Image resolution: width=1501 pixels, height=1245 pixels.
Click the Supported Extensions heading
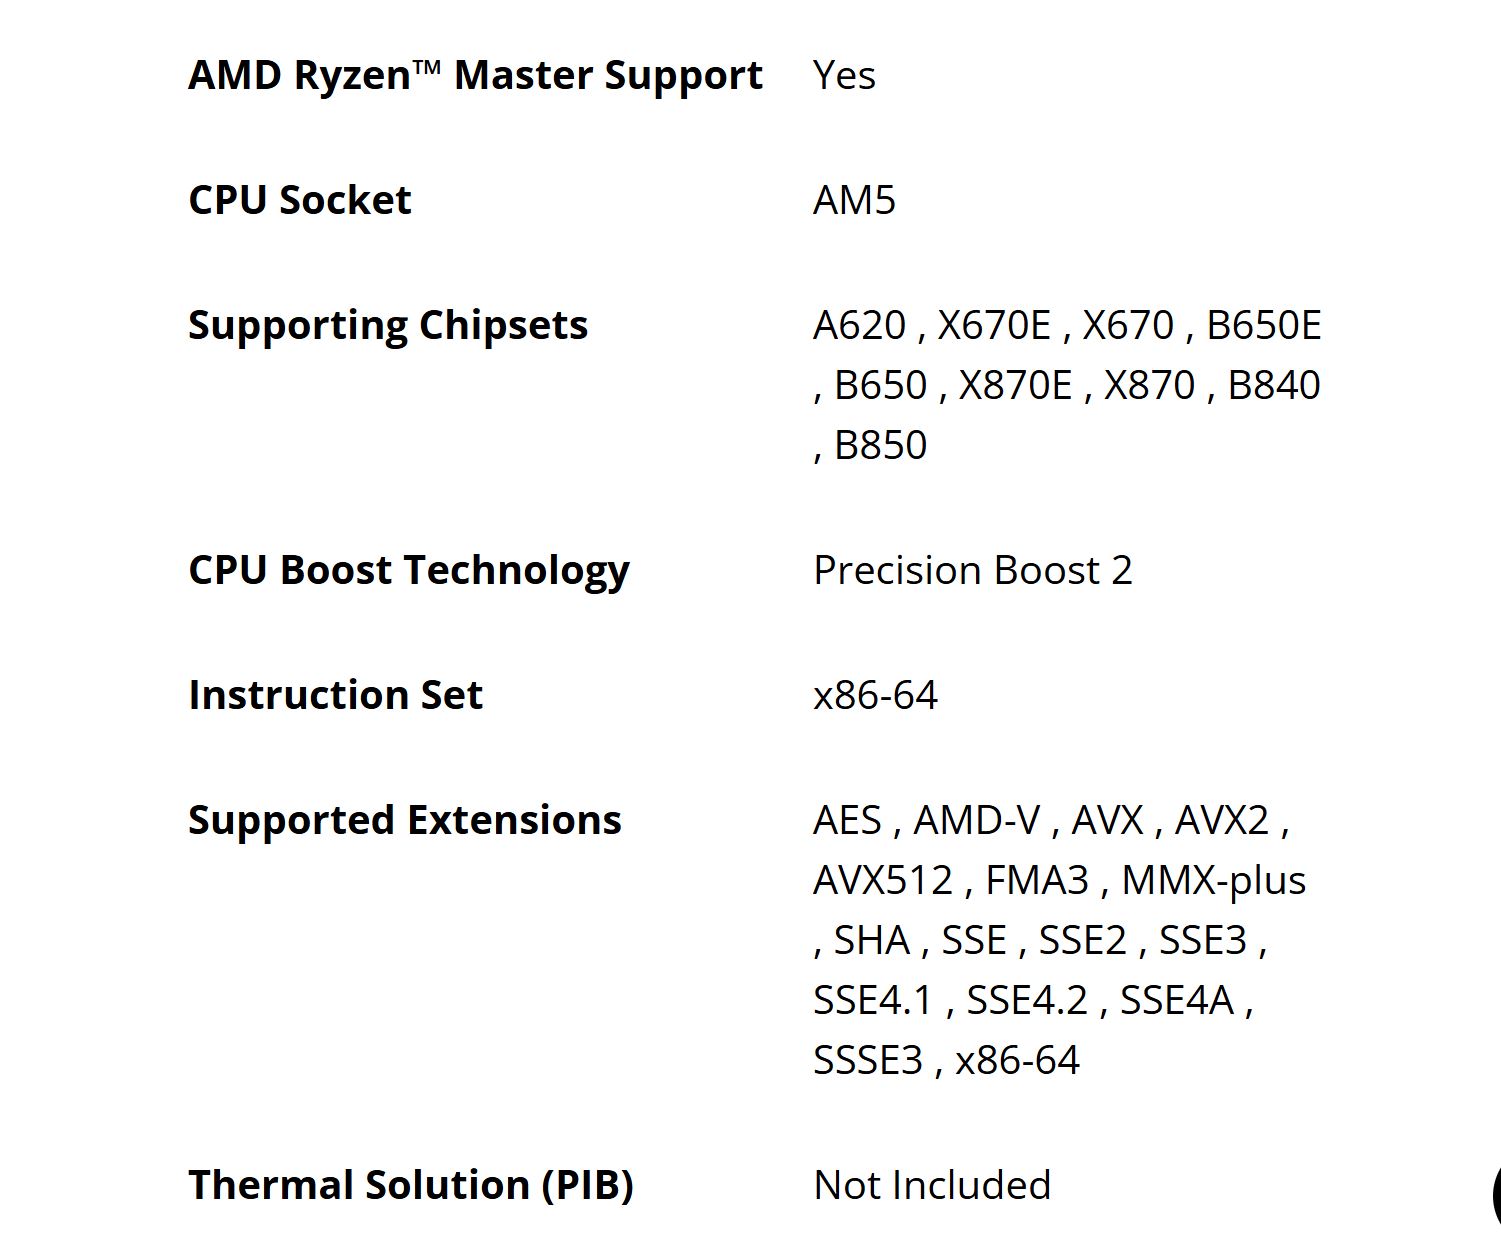pos(404,820)
